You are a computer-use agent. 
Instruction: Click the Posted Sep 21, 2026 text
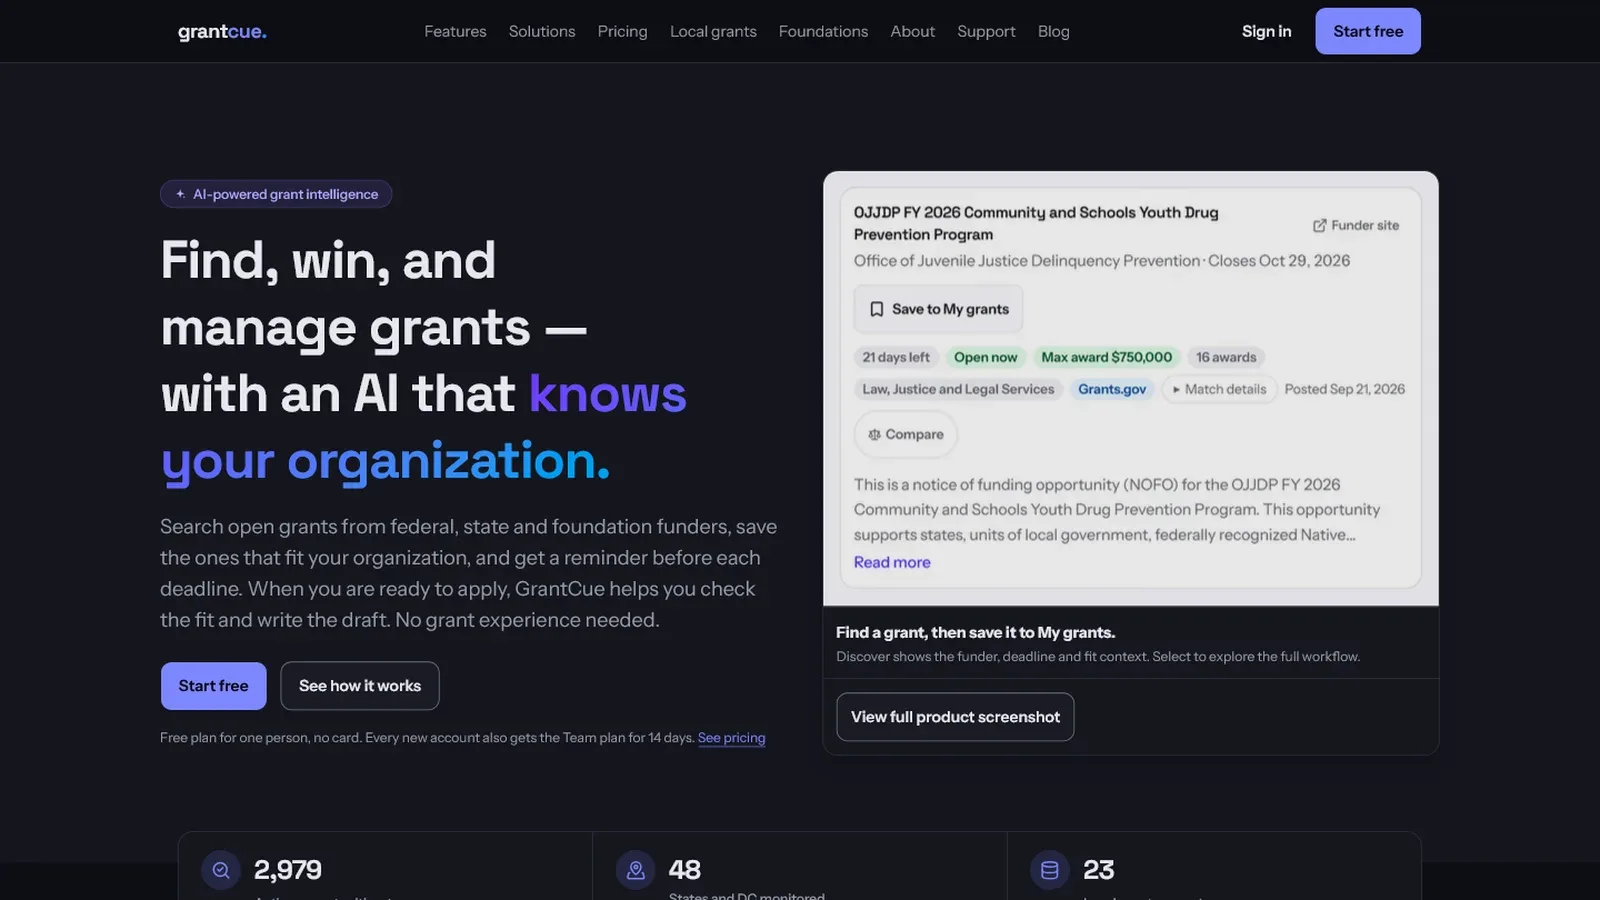1344,389
